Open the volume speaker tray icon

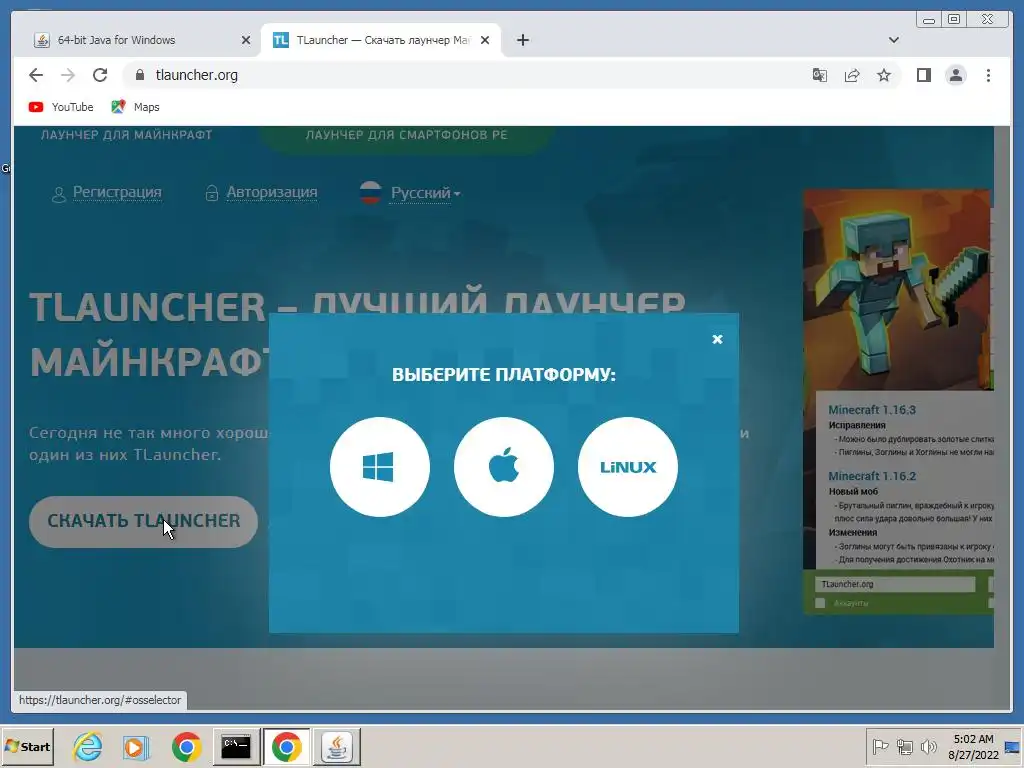[x=928, y=746]
